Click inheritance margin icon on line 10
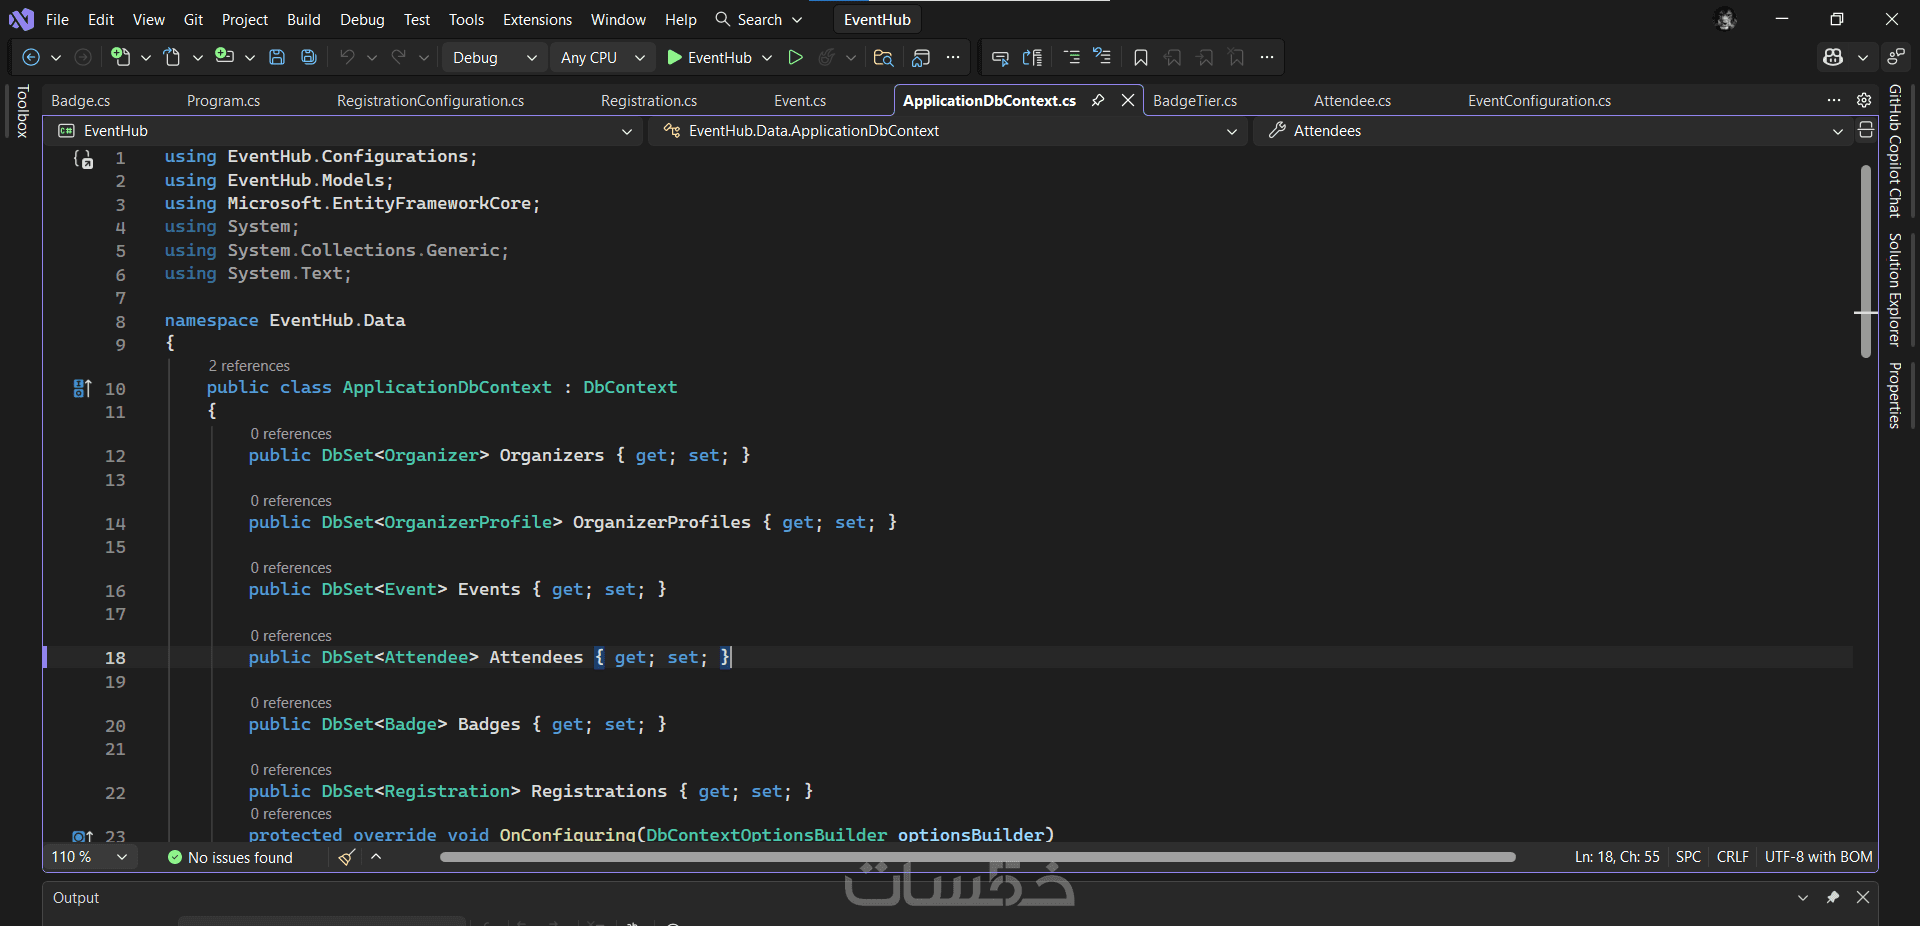The height and width of the screenshot is (926, 1920). (x=82, y=388)
